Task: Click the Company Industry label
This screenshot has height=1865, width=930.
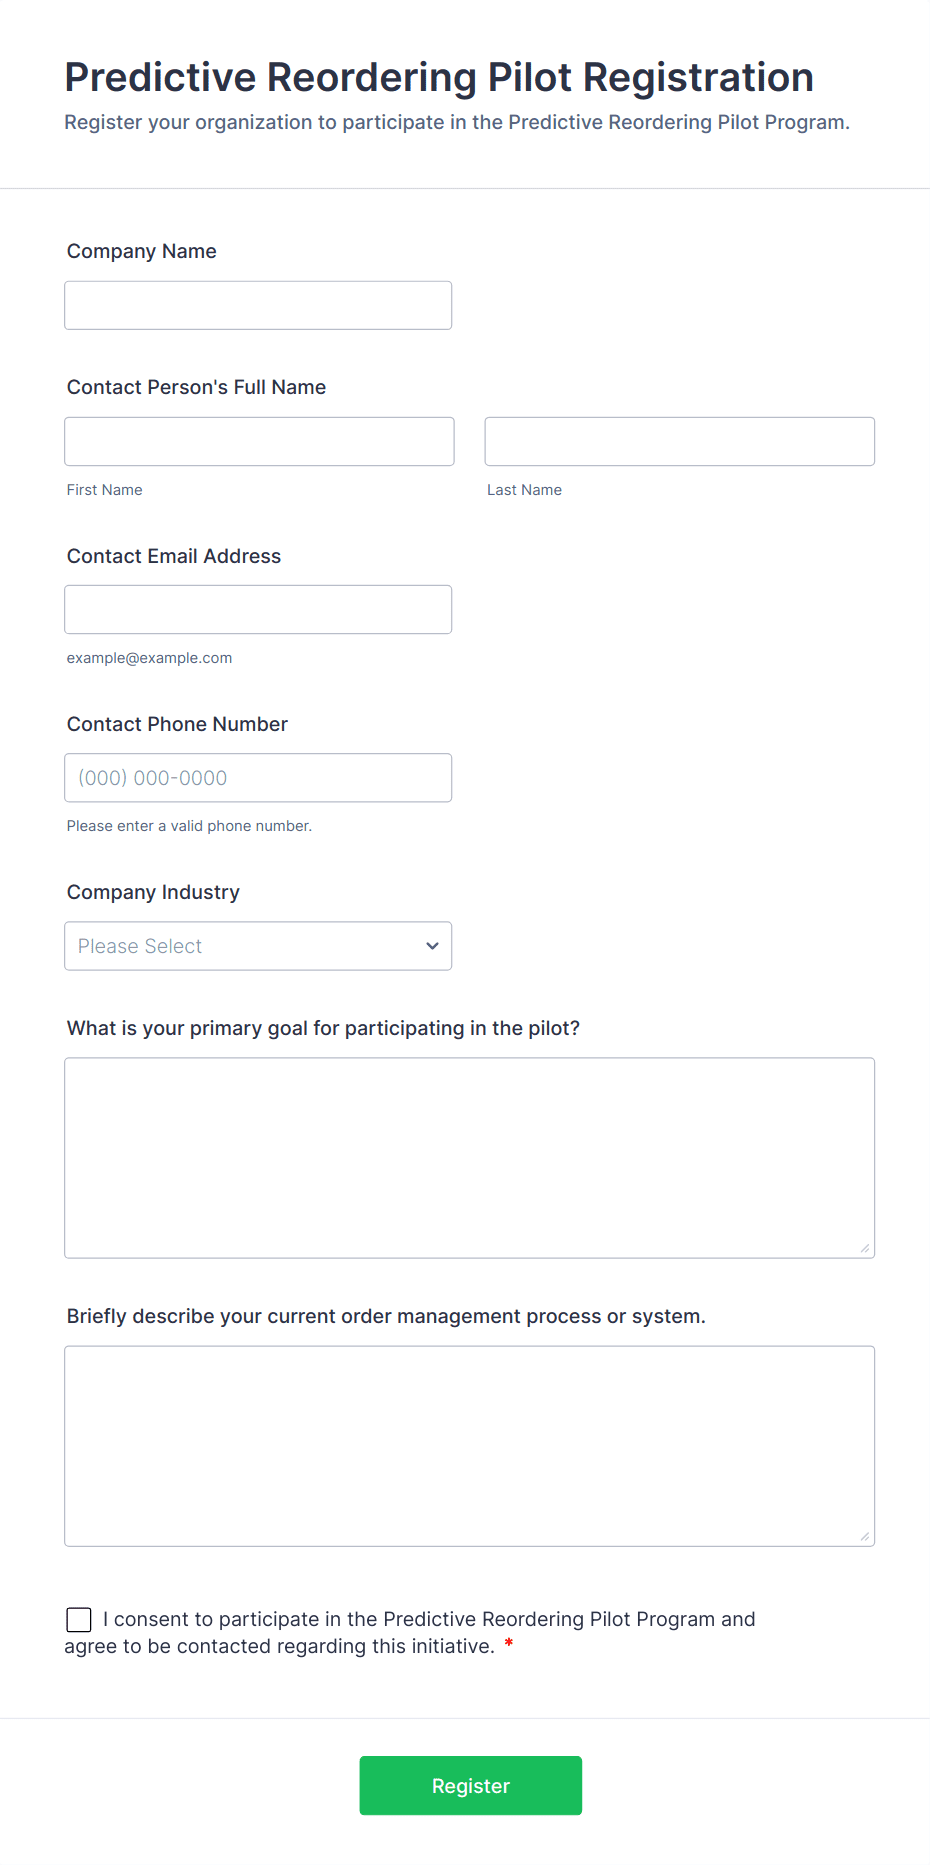Action: (x=153, y=892)
